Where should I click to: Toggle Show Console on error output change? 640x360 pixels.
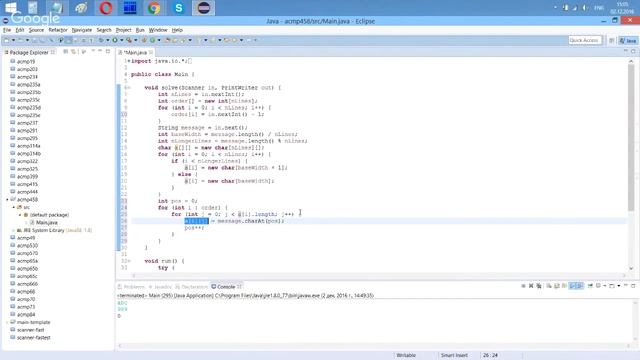[x=580, y=286]
